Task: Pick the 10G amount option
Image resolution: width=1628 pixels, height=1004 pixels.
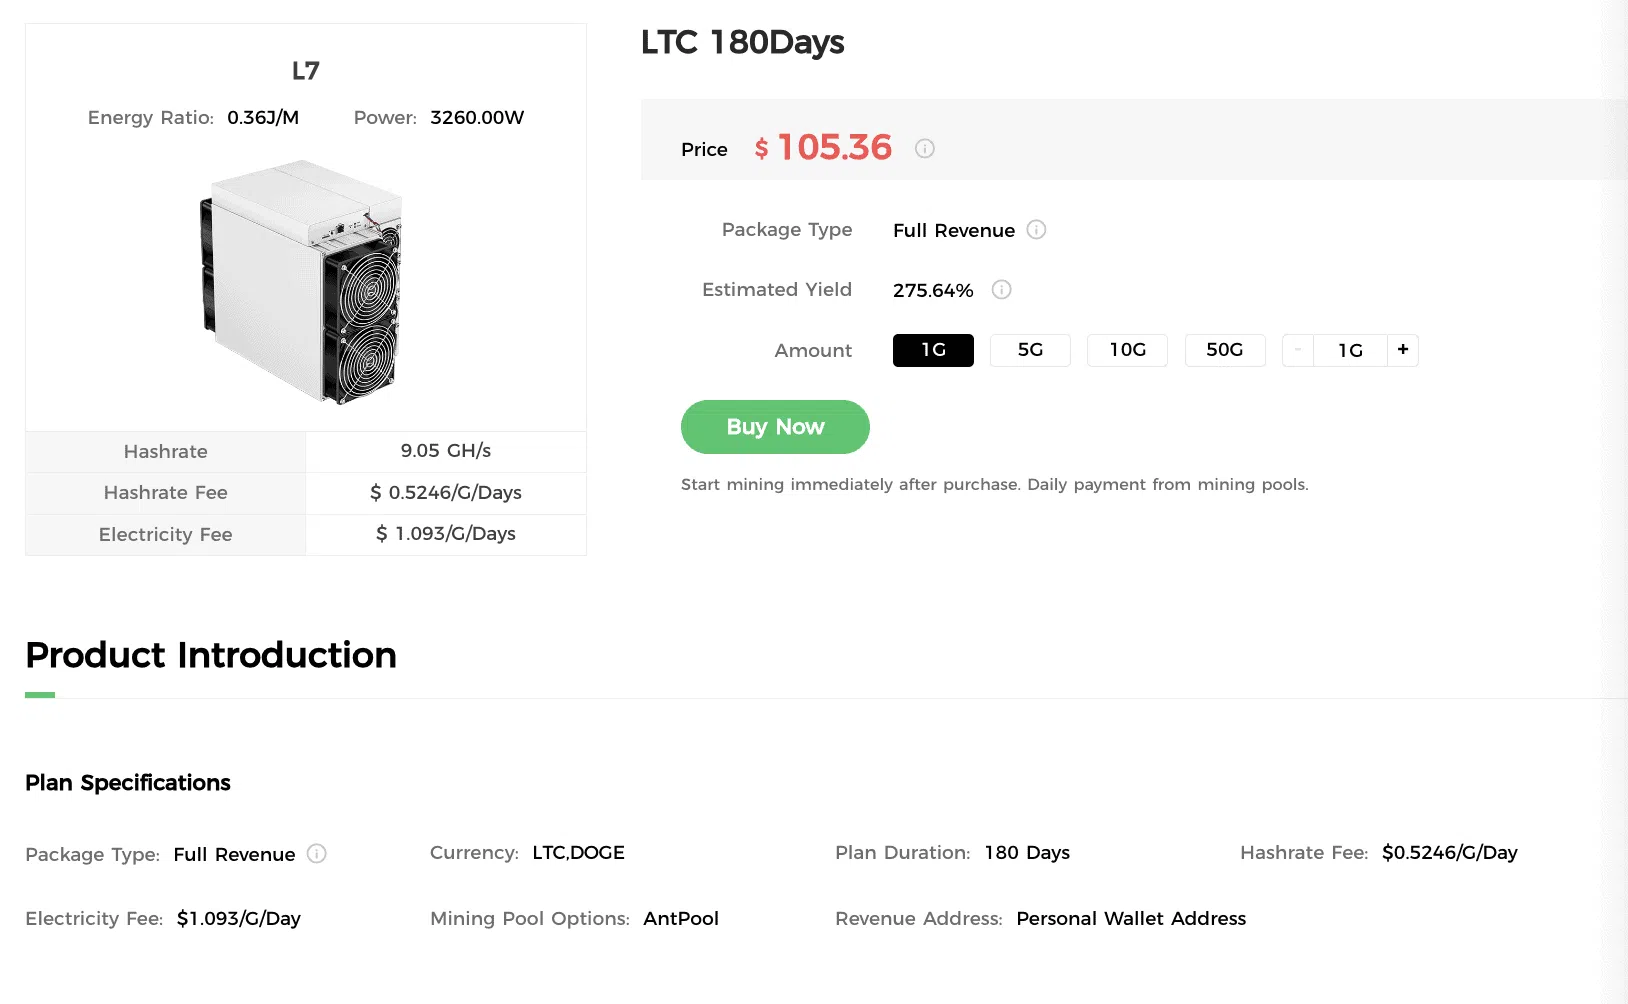Action: click(x=1127, y=350)
